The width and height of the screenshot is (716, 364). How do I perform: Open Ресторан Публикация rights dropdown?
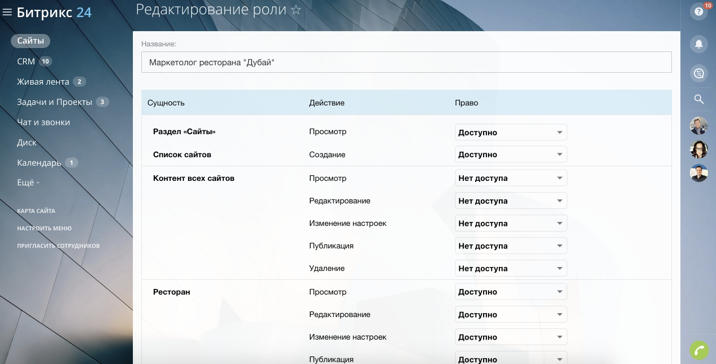tap(511, 358)
